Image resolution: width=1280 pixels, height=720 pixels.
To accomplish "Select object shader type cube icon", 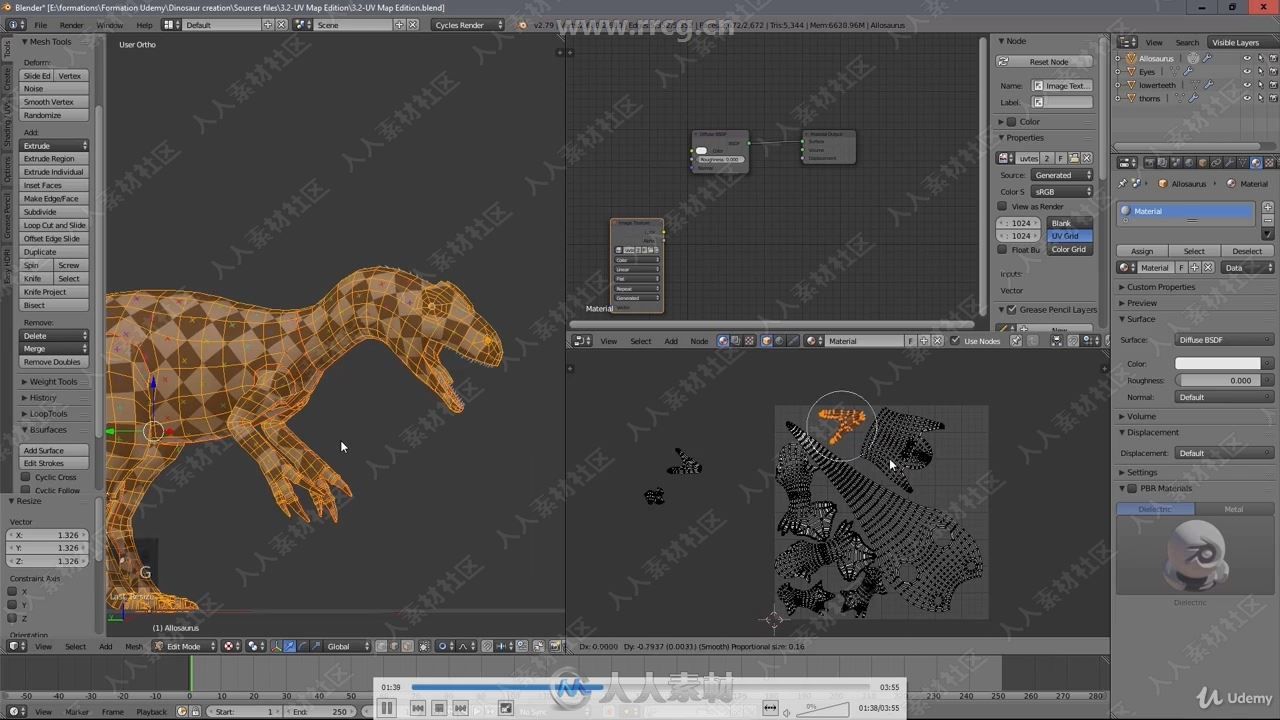I will tap(766, 341).
